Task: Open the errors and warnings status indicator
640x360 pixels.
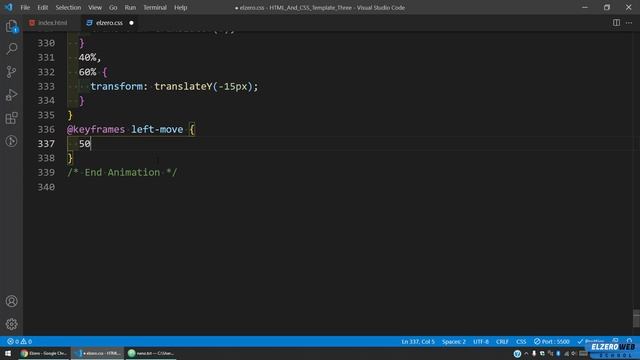Action: pos(19,341)
